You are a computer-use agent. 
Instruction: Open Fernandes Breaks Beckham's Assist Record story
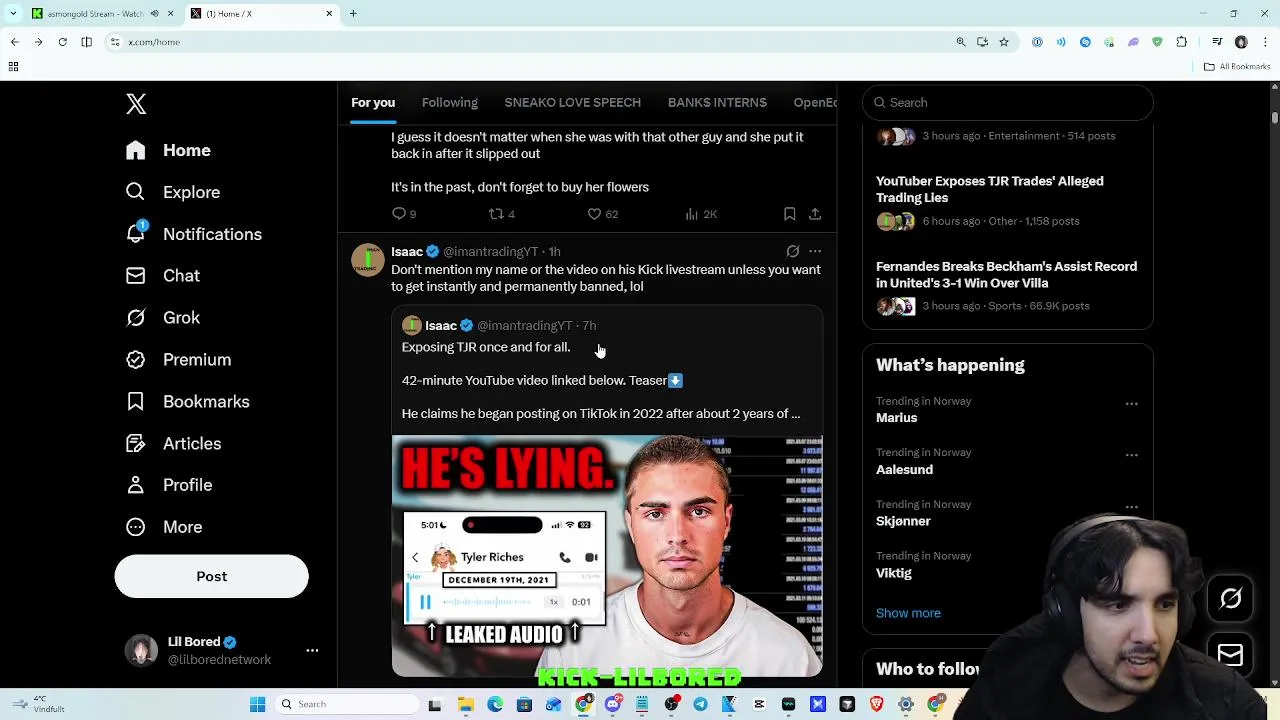click(x=1006, y=275)
